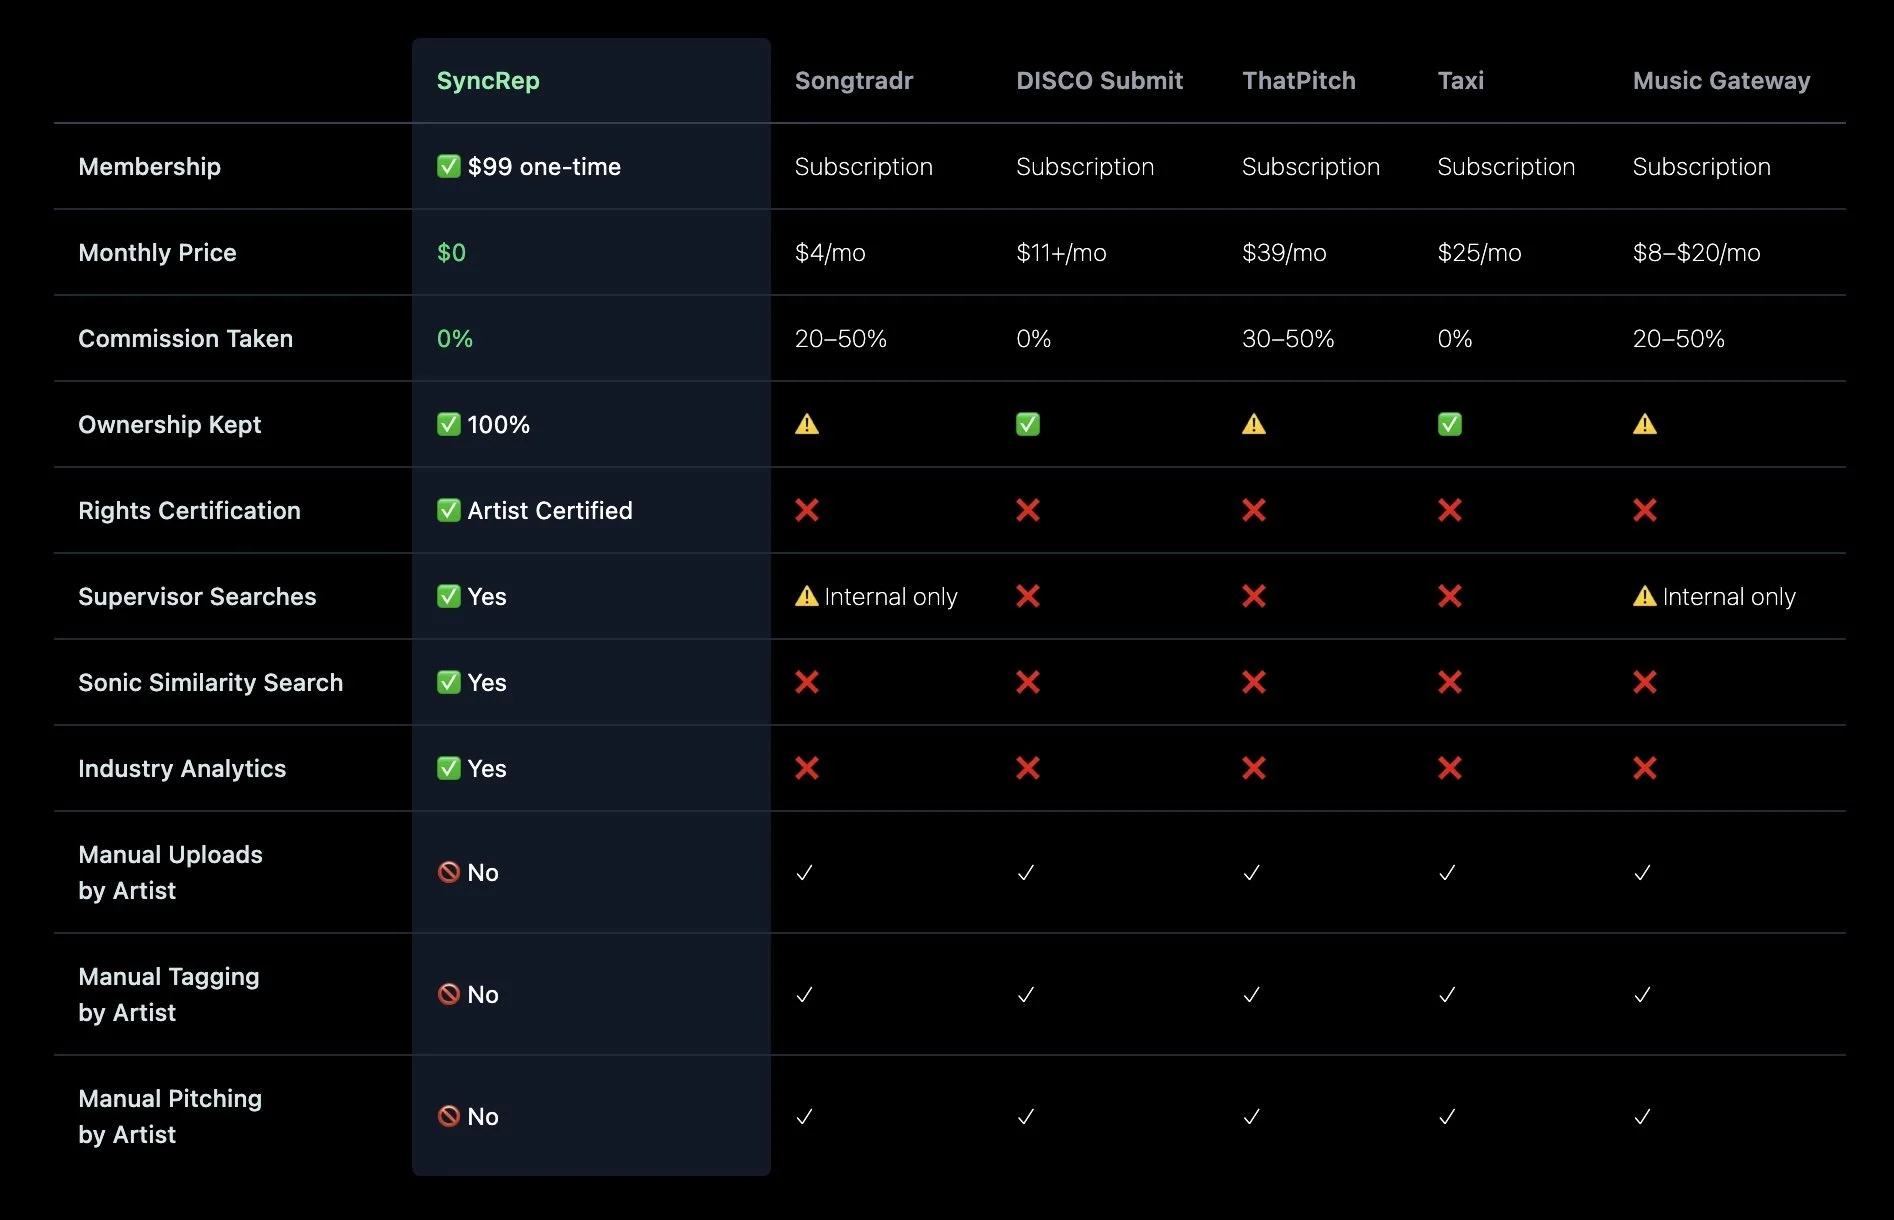This screenshot has width=1894, height=1220.
Task: Click the Manual Uploads by Artist label
Action: pos(171,873)
